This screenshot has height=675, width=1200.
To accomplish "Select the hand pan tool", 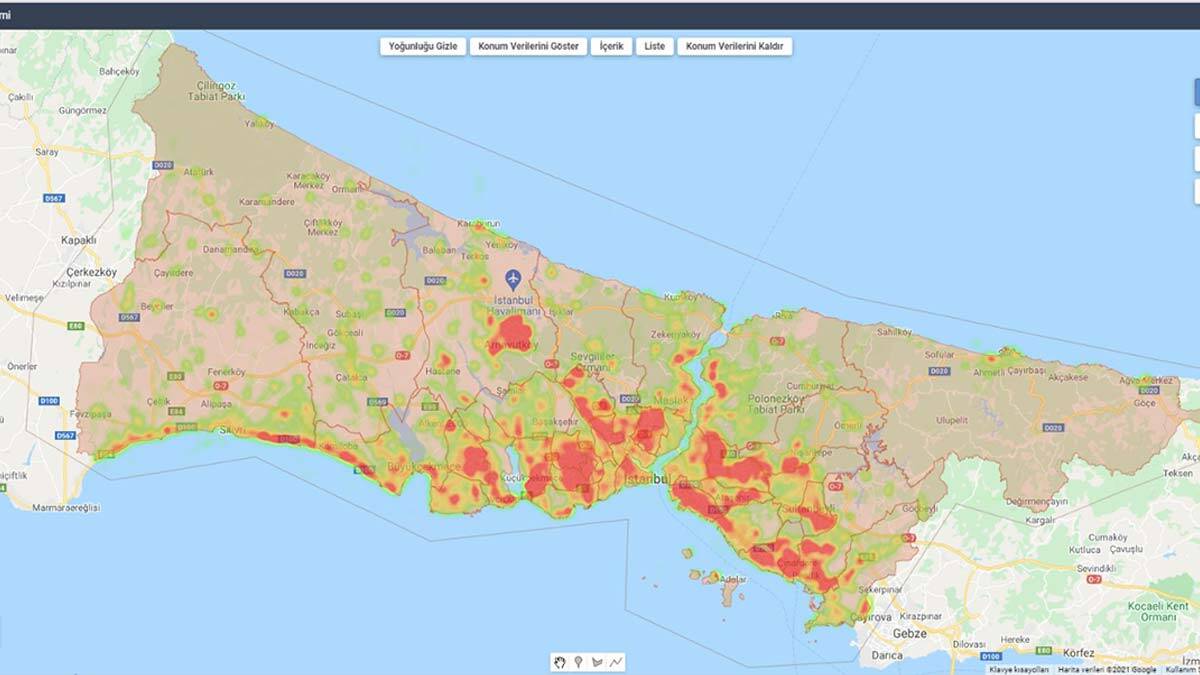I will (x=561, y=662).
